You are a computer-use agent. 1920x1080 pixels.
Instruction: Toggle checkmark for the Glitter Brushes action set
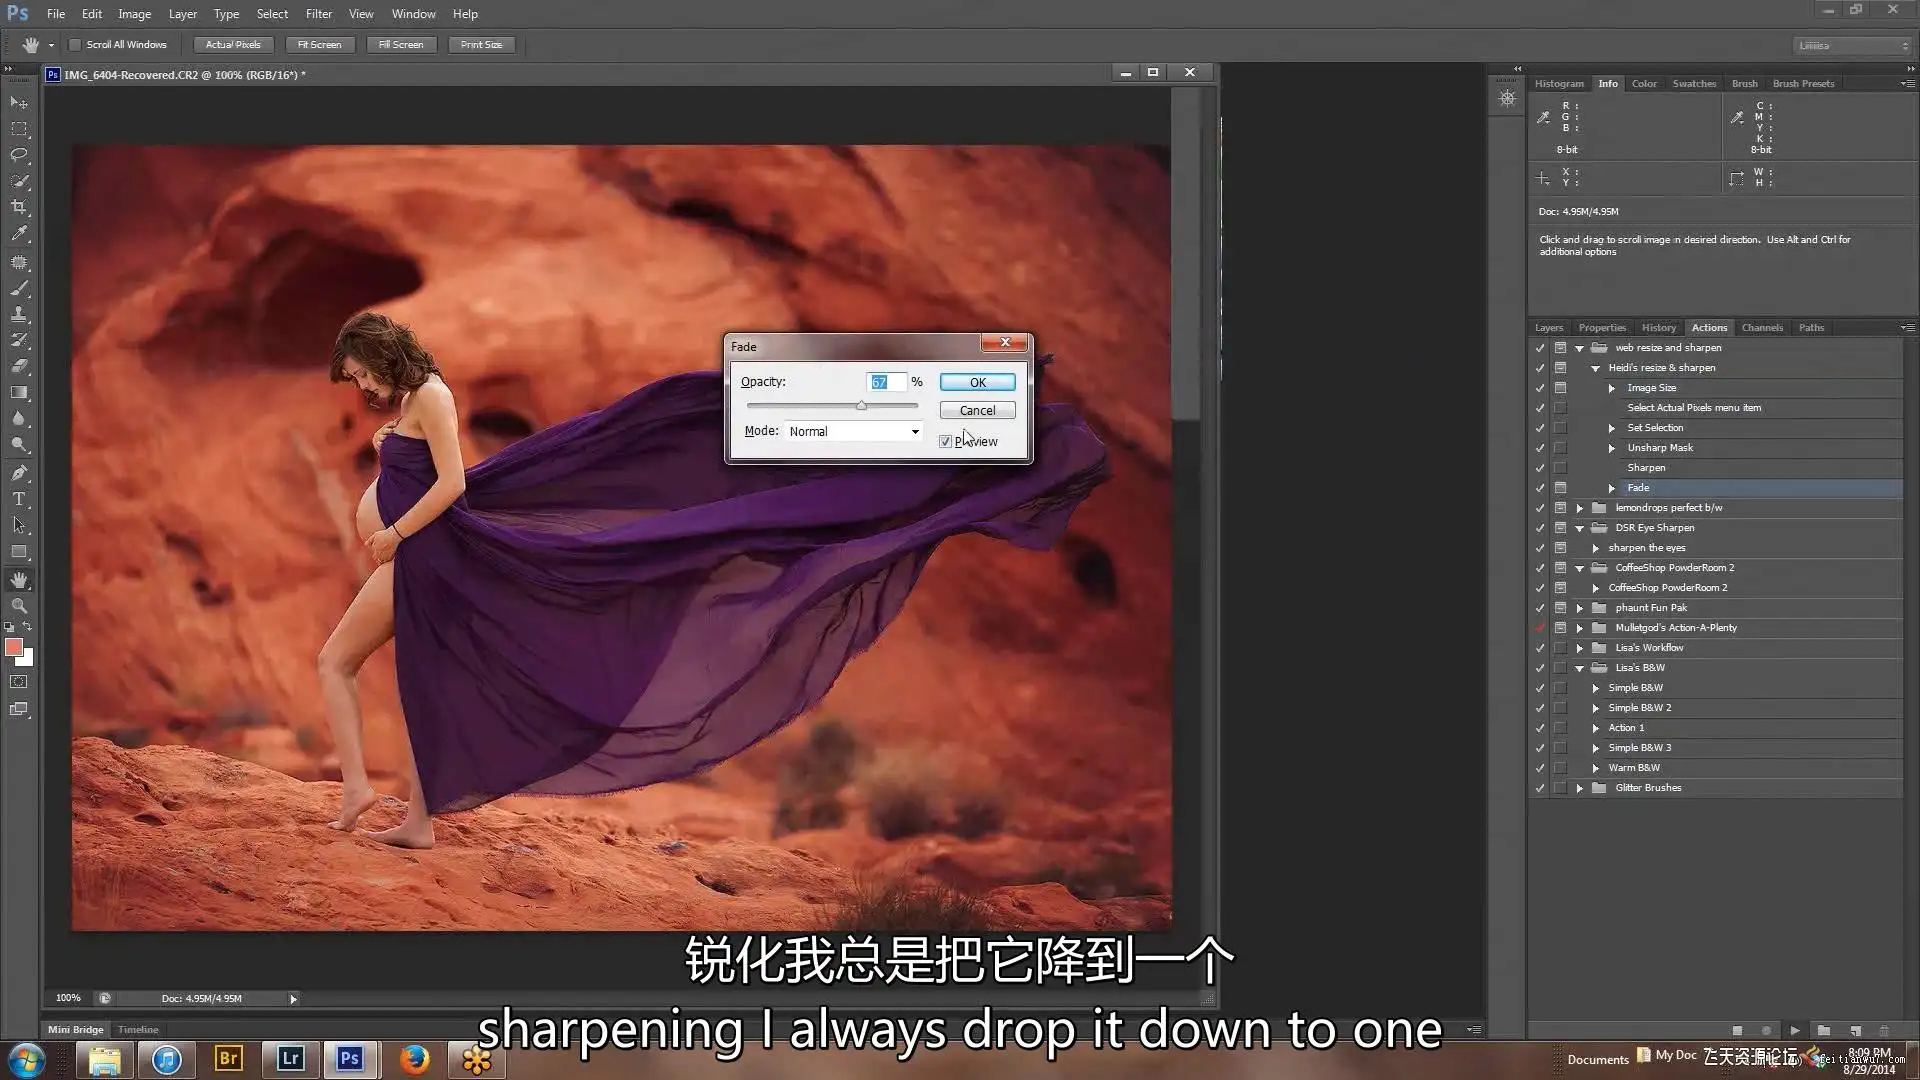(x=1540, y=788)
